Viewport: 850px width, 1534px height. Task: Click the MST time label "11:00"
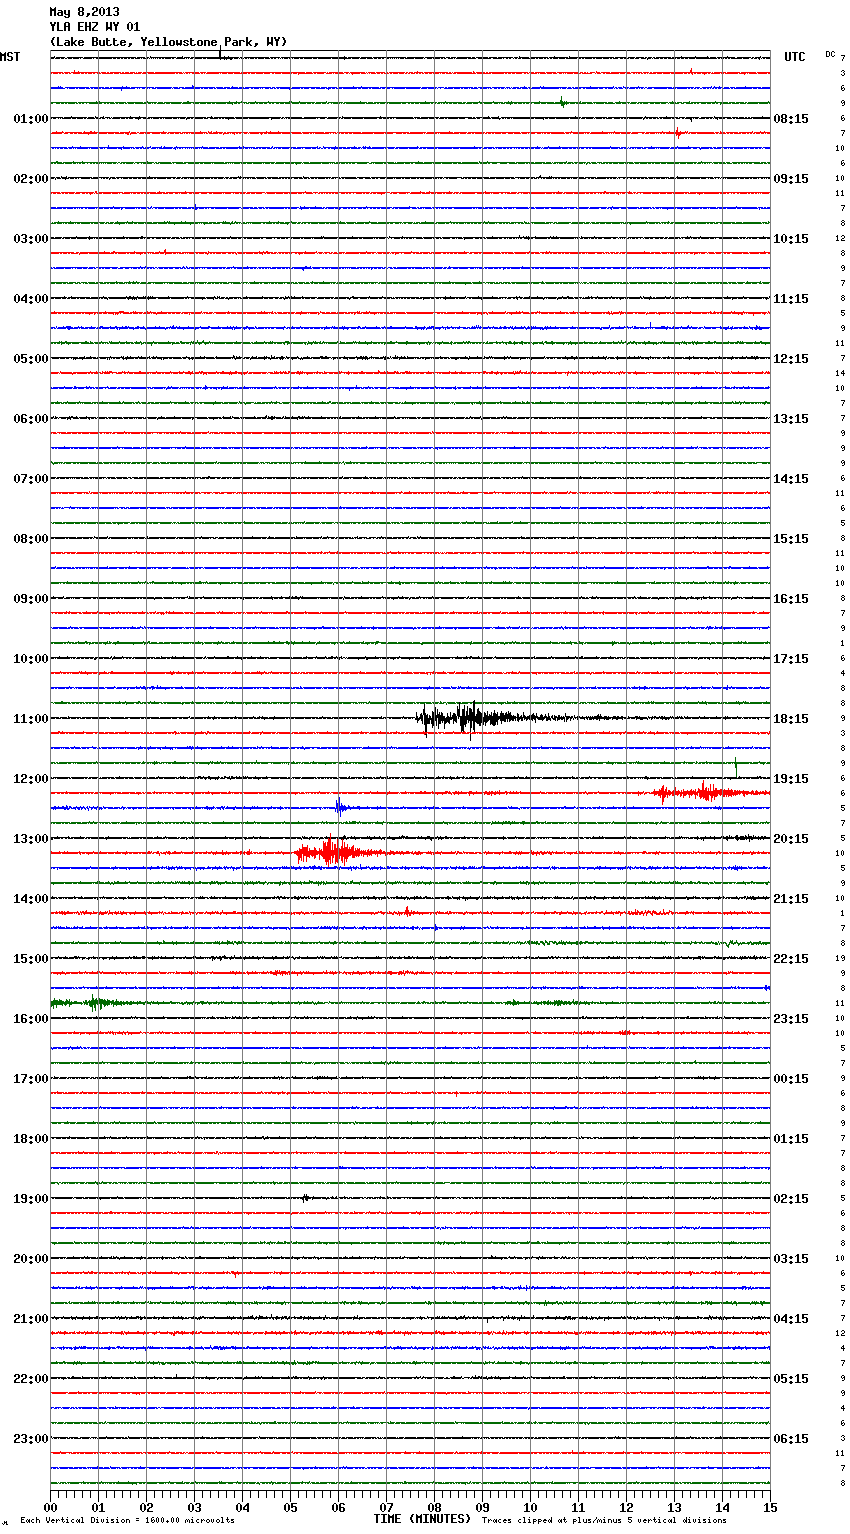pyautogui.click(x=31, y=719)
